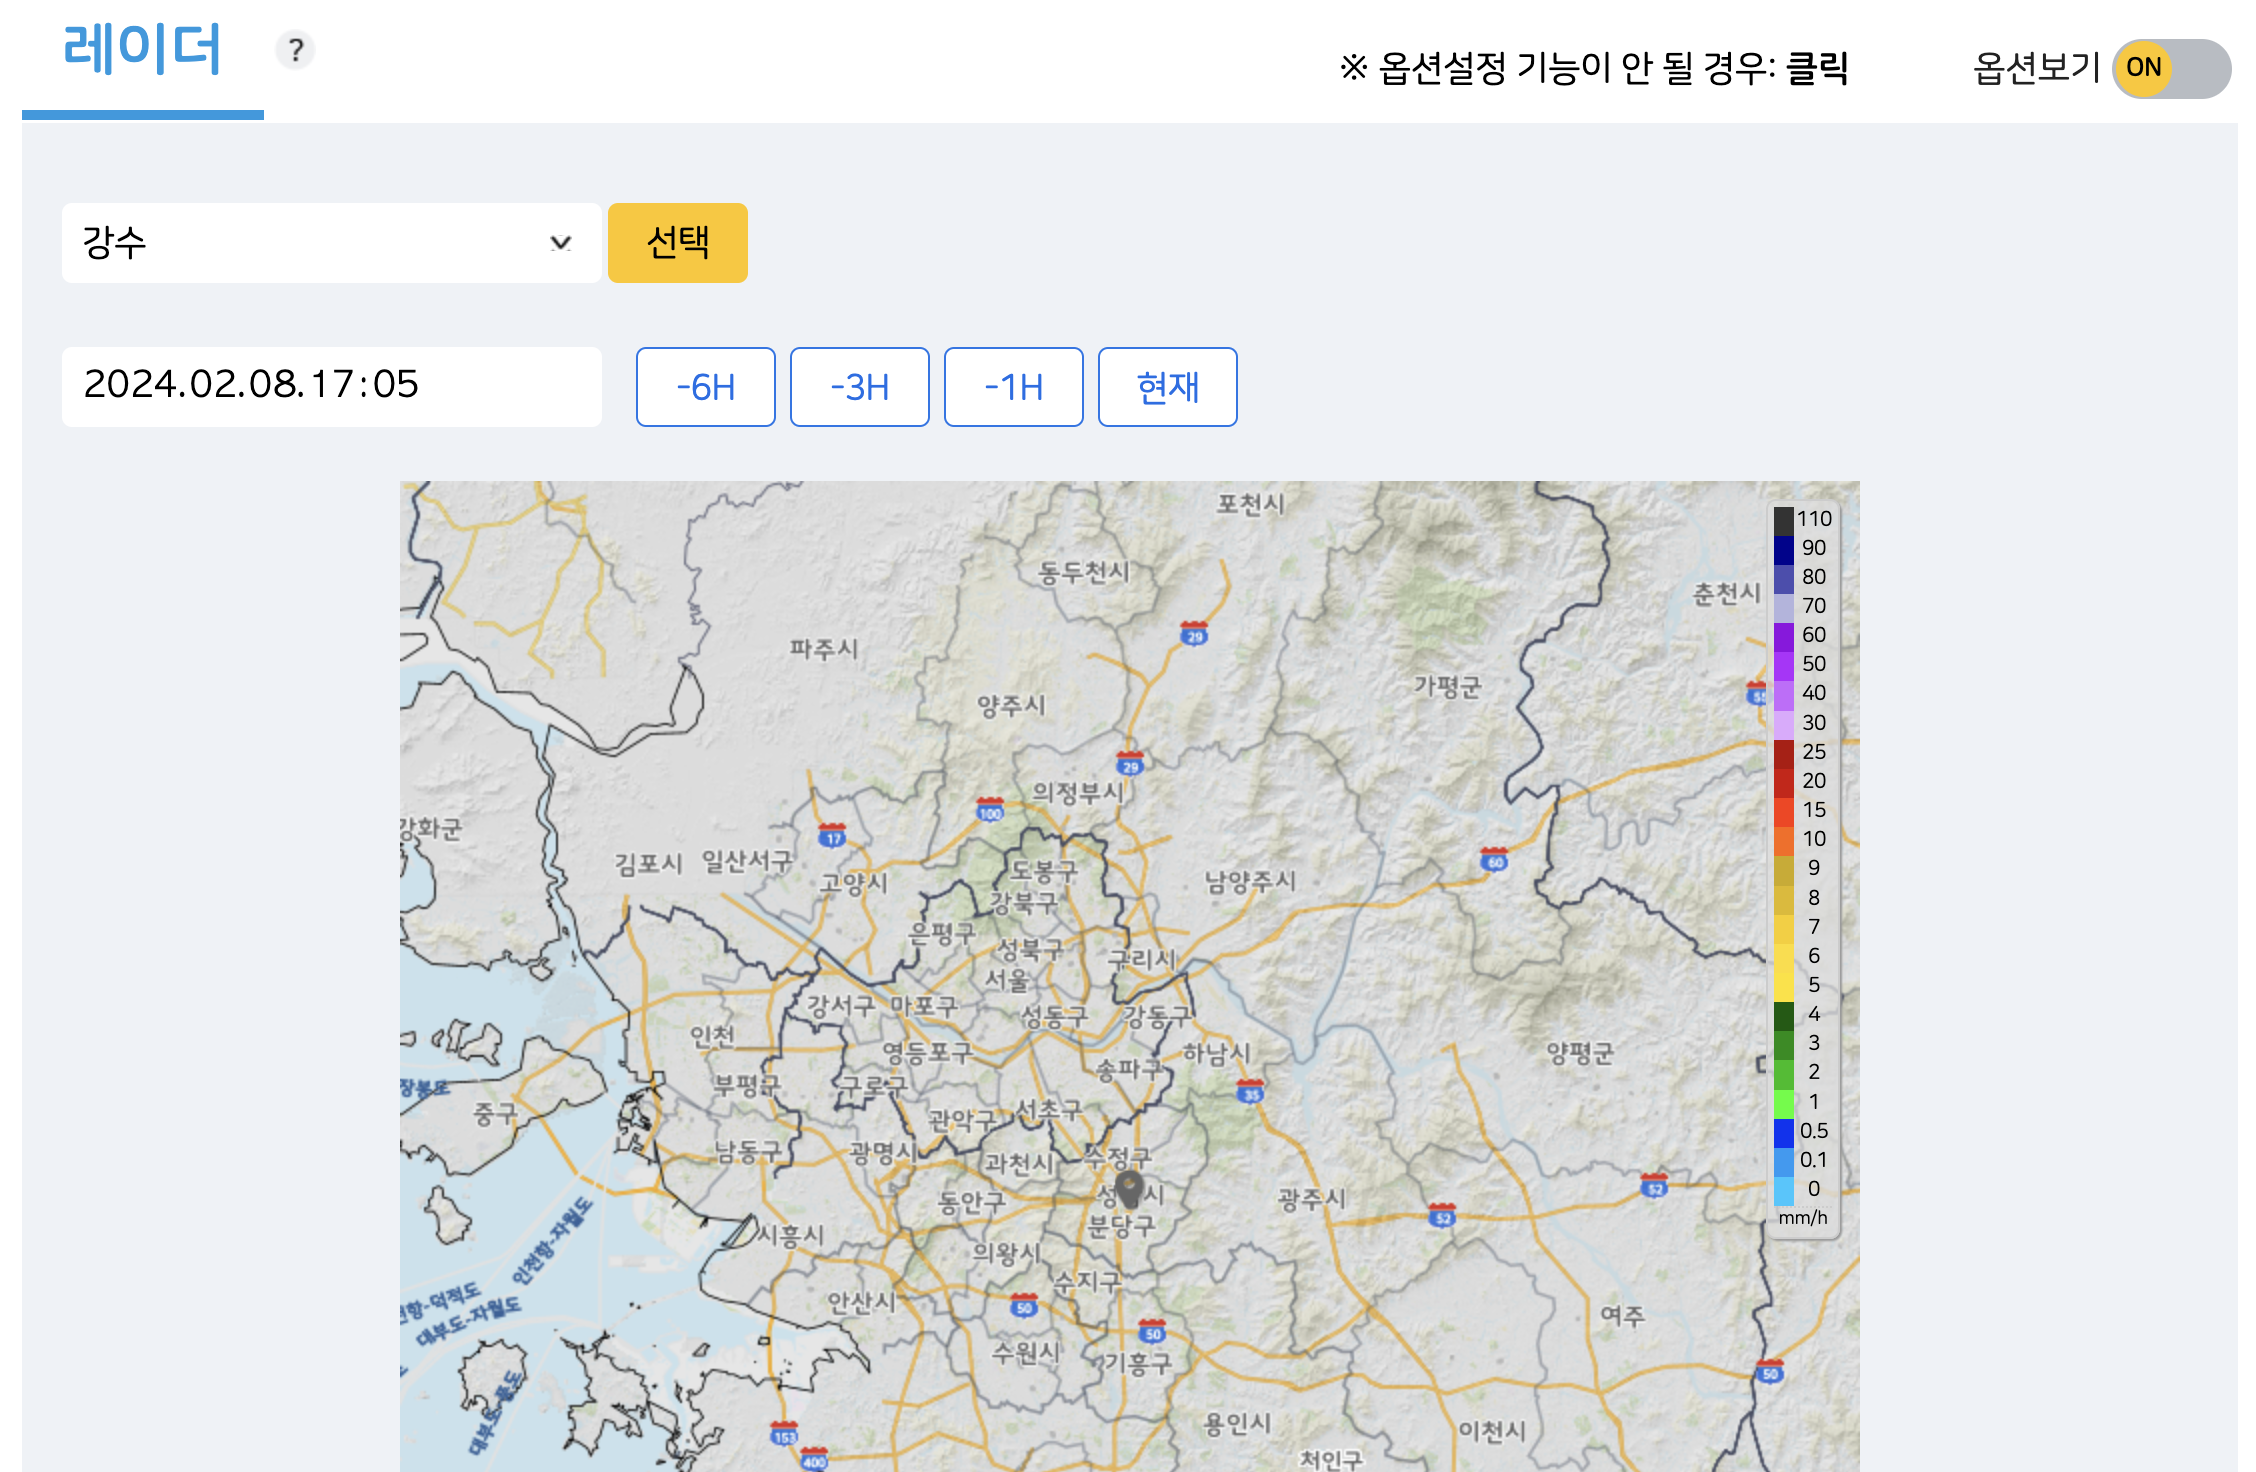Click the dropdown chevron beside 강수

pyautogui.click(x=560, y=242)
